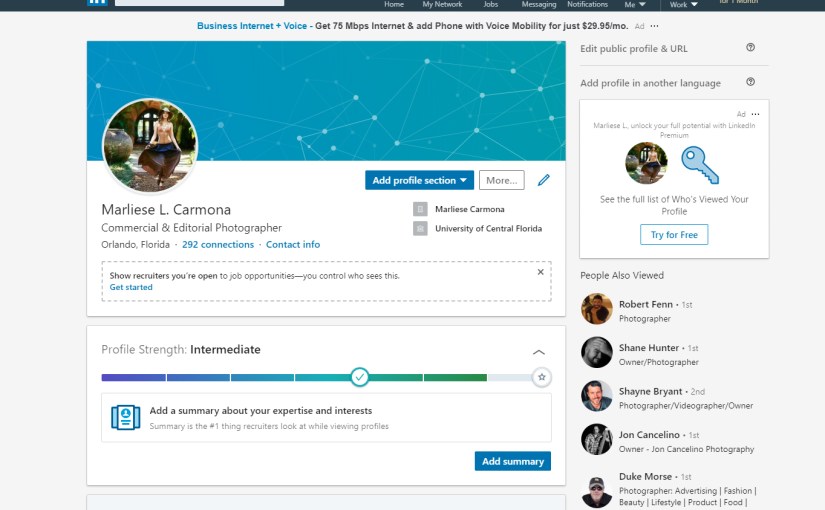Click the green segment of strength bar
This screenshot has height=510, width=825.
tap(455, 377)
